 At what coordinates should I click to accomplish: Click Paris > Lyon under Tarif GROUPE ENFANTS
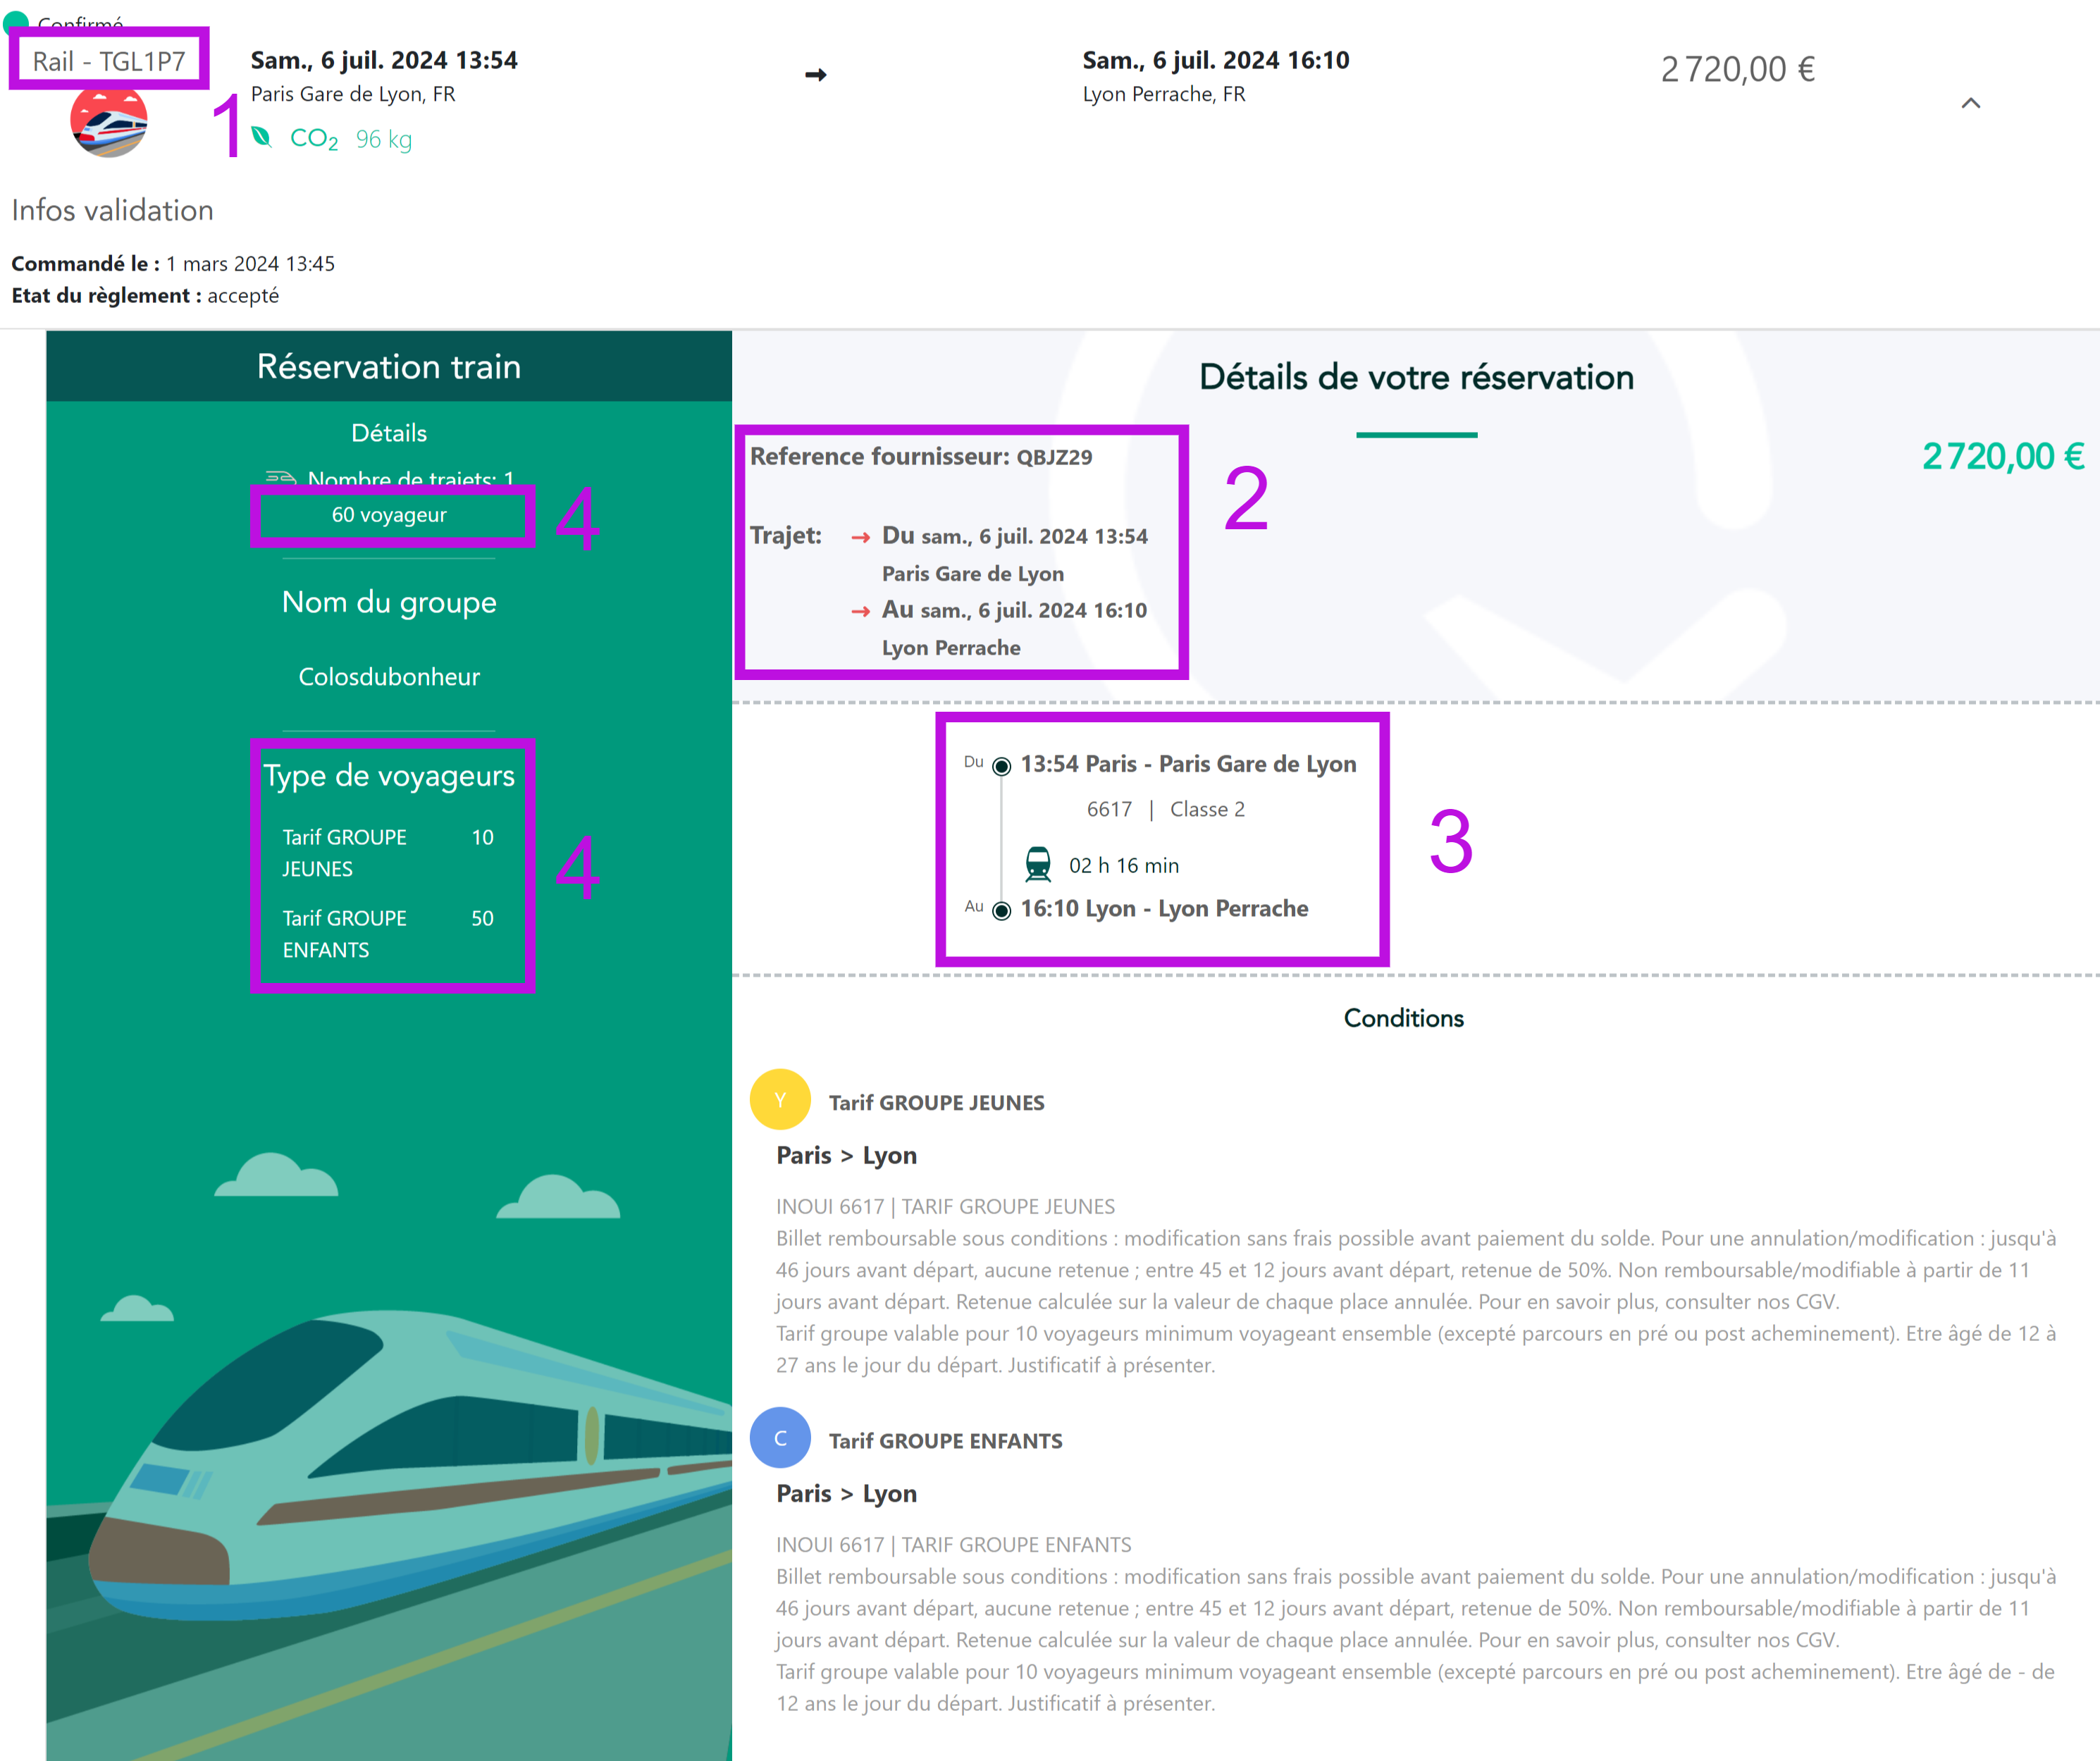tap(846, 1493)
